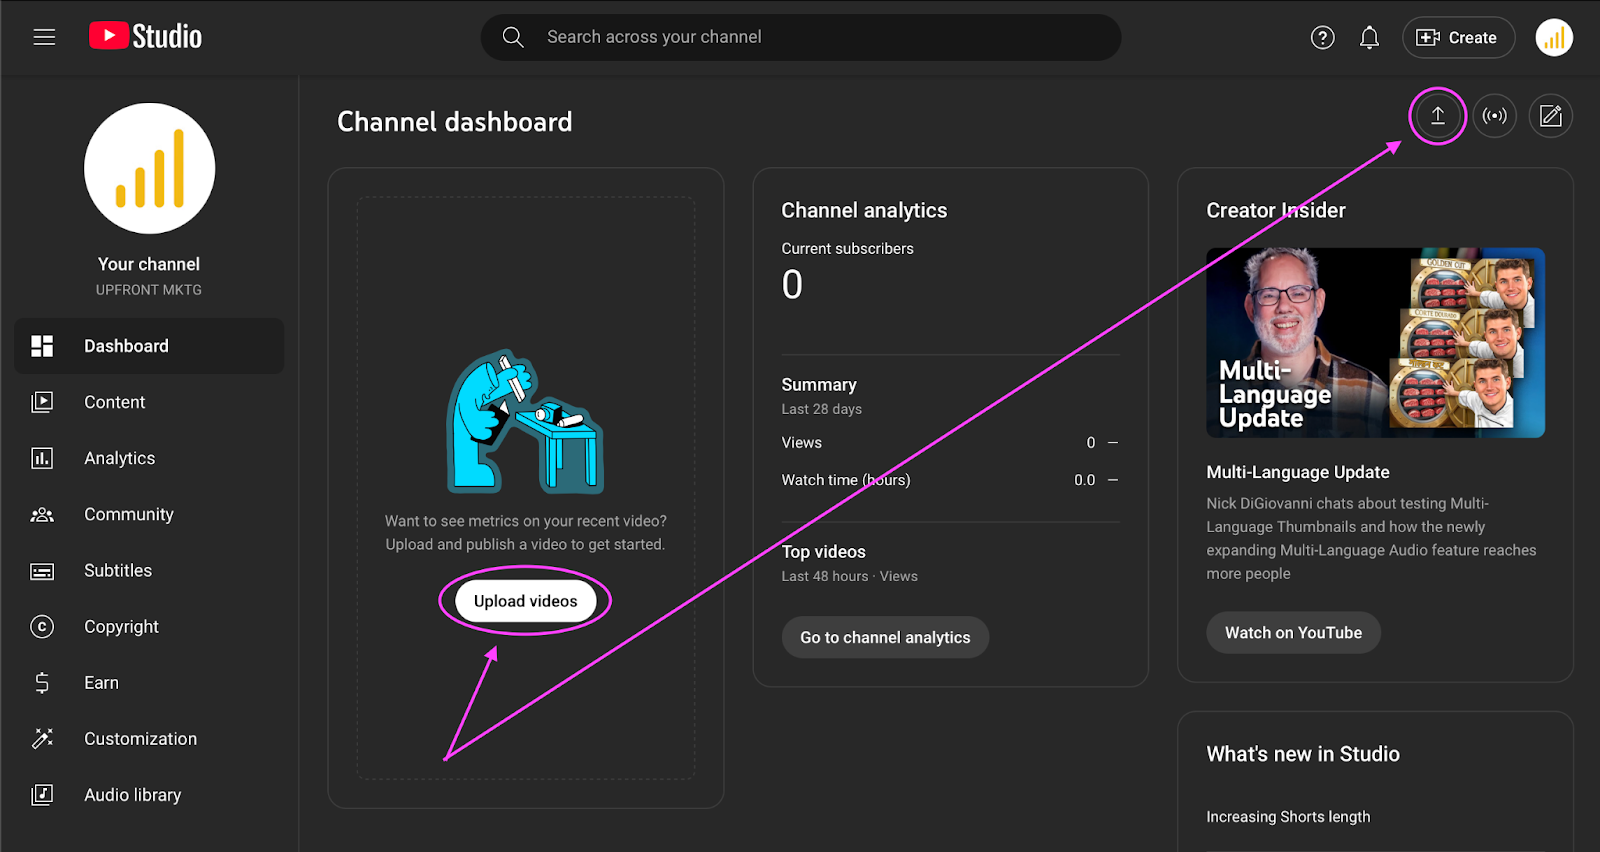Click the microscope illustration in upload card
The image size is (1600, 852).
pyautogui.click(x=525, y=421)
